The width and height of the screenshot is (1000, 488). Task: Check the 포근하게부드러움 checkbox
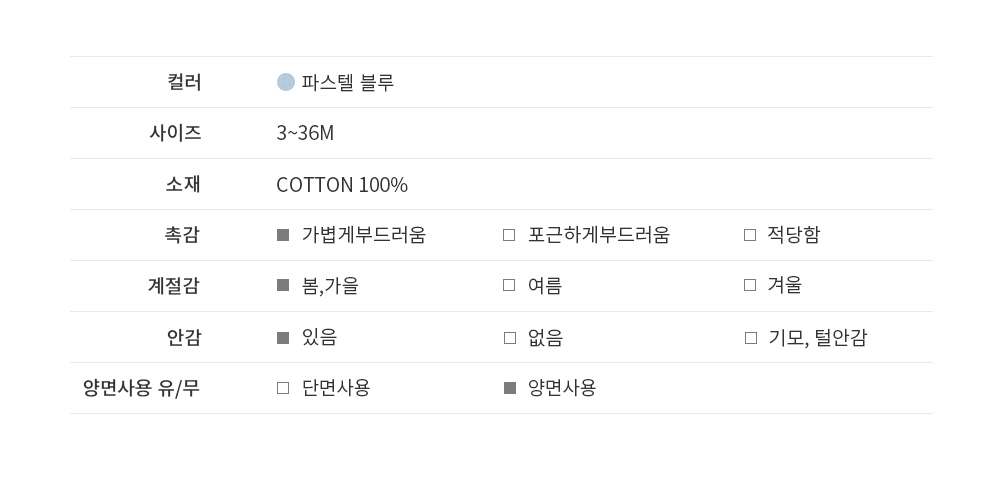[x=509, y=235]
